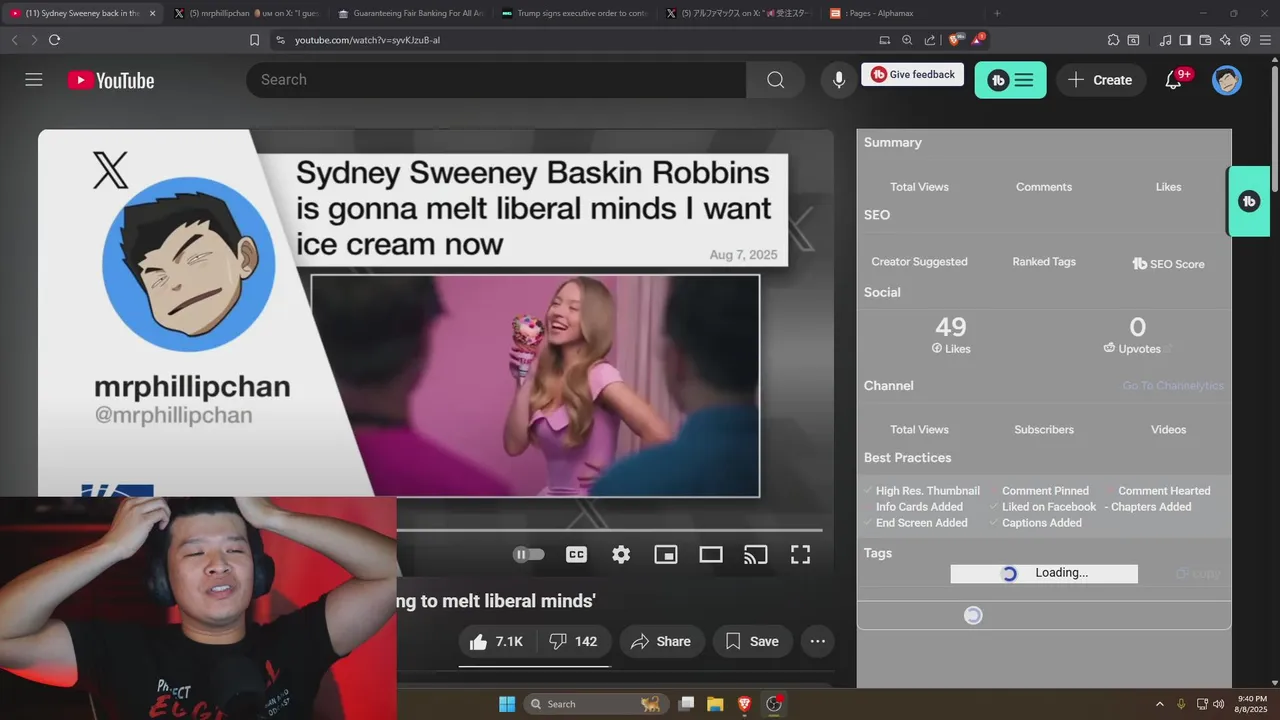This screenshot has width=1280, height=720.
Task: Open Brave Rewards triangle icon
Action: [x=976, y=40]
